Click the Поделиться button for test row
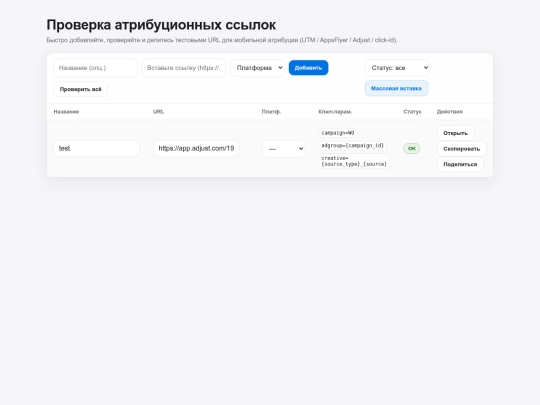Image resolution: width=540 pixels, height=405 pixels. tap(460, 164)
